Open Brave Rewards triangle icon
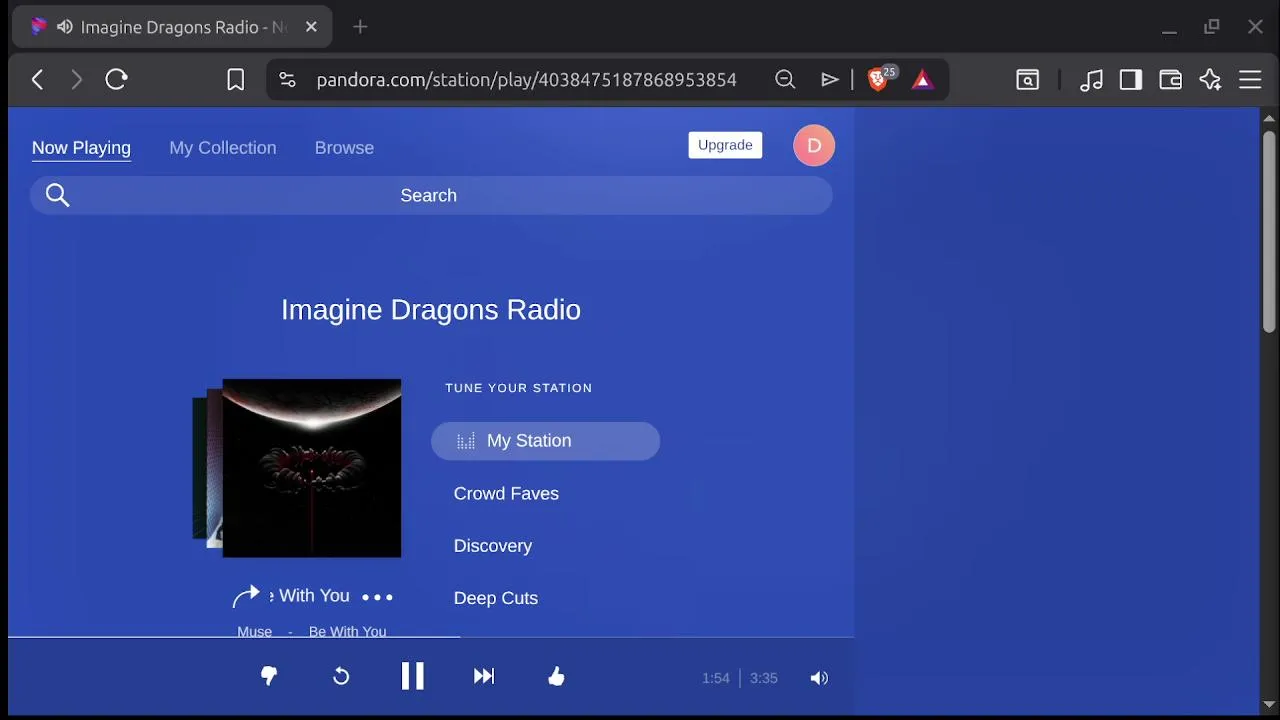Viewport: 1280px width, 720px height. tap(922, 80)
